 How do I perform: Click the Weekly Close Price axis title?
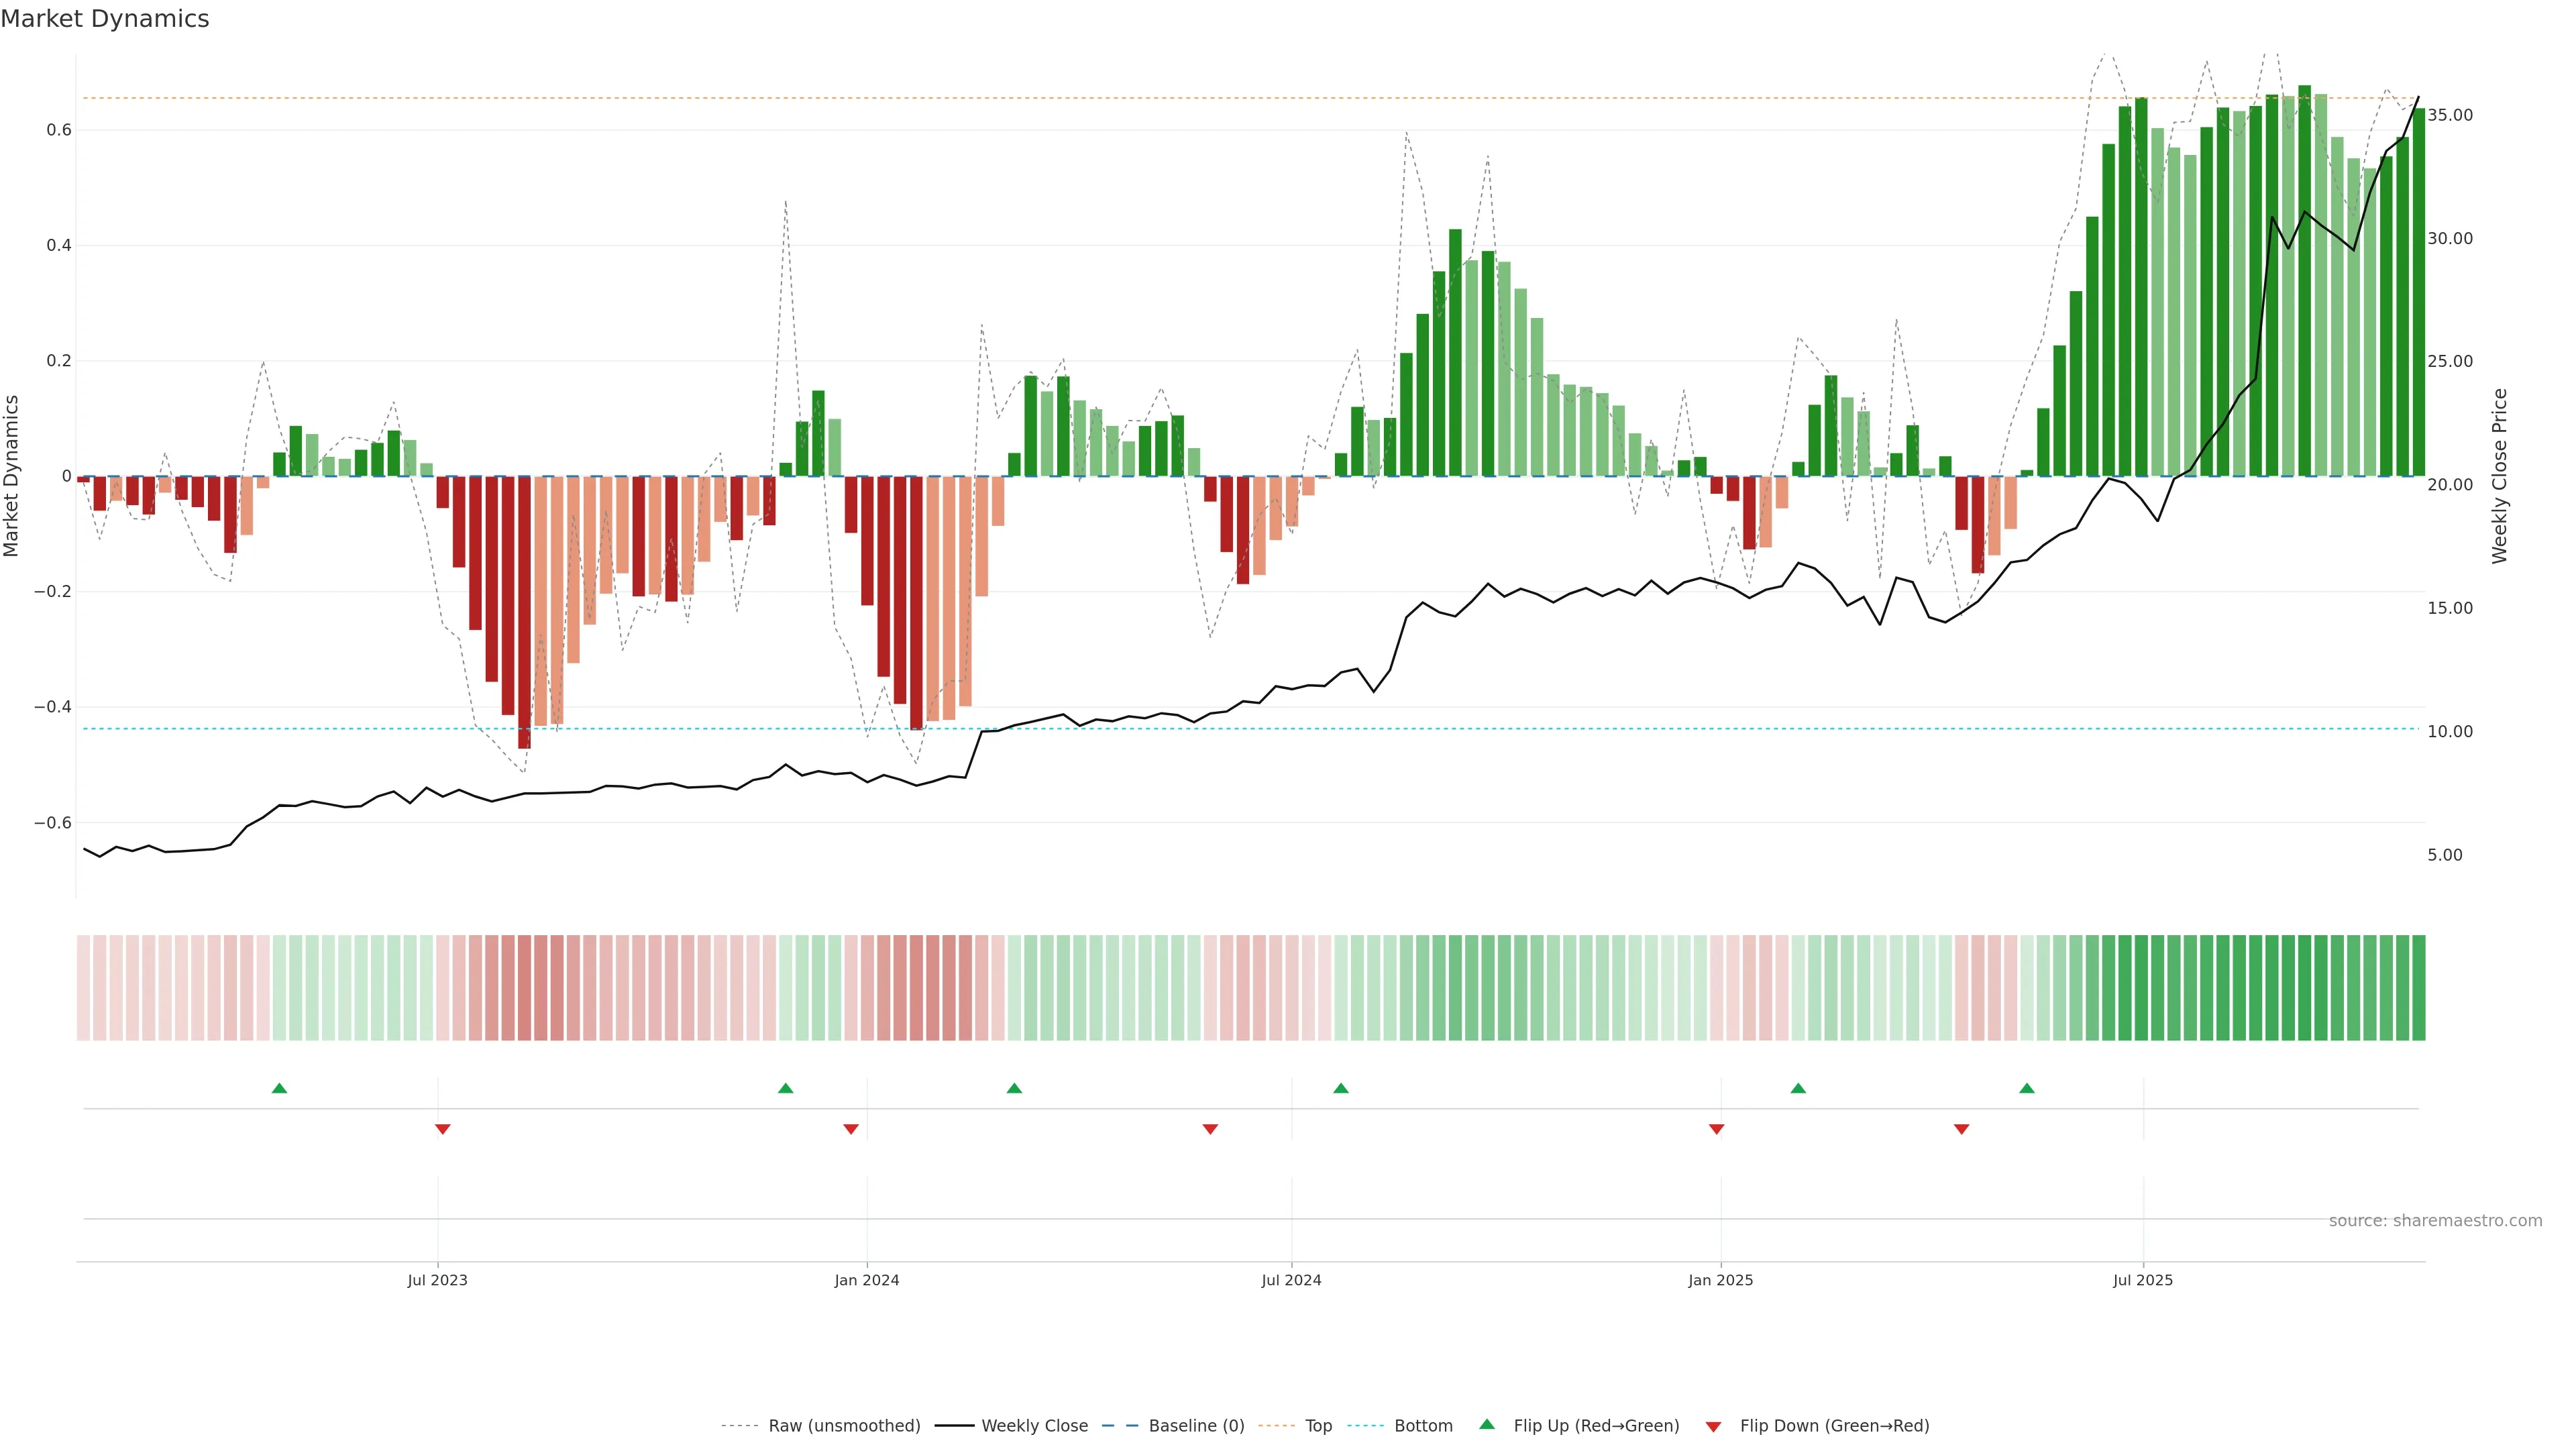[x=2499, y=476]
